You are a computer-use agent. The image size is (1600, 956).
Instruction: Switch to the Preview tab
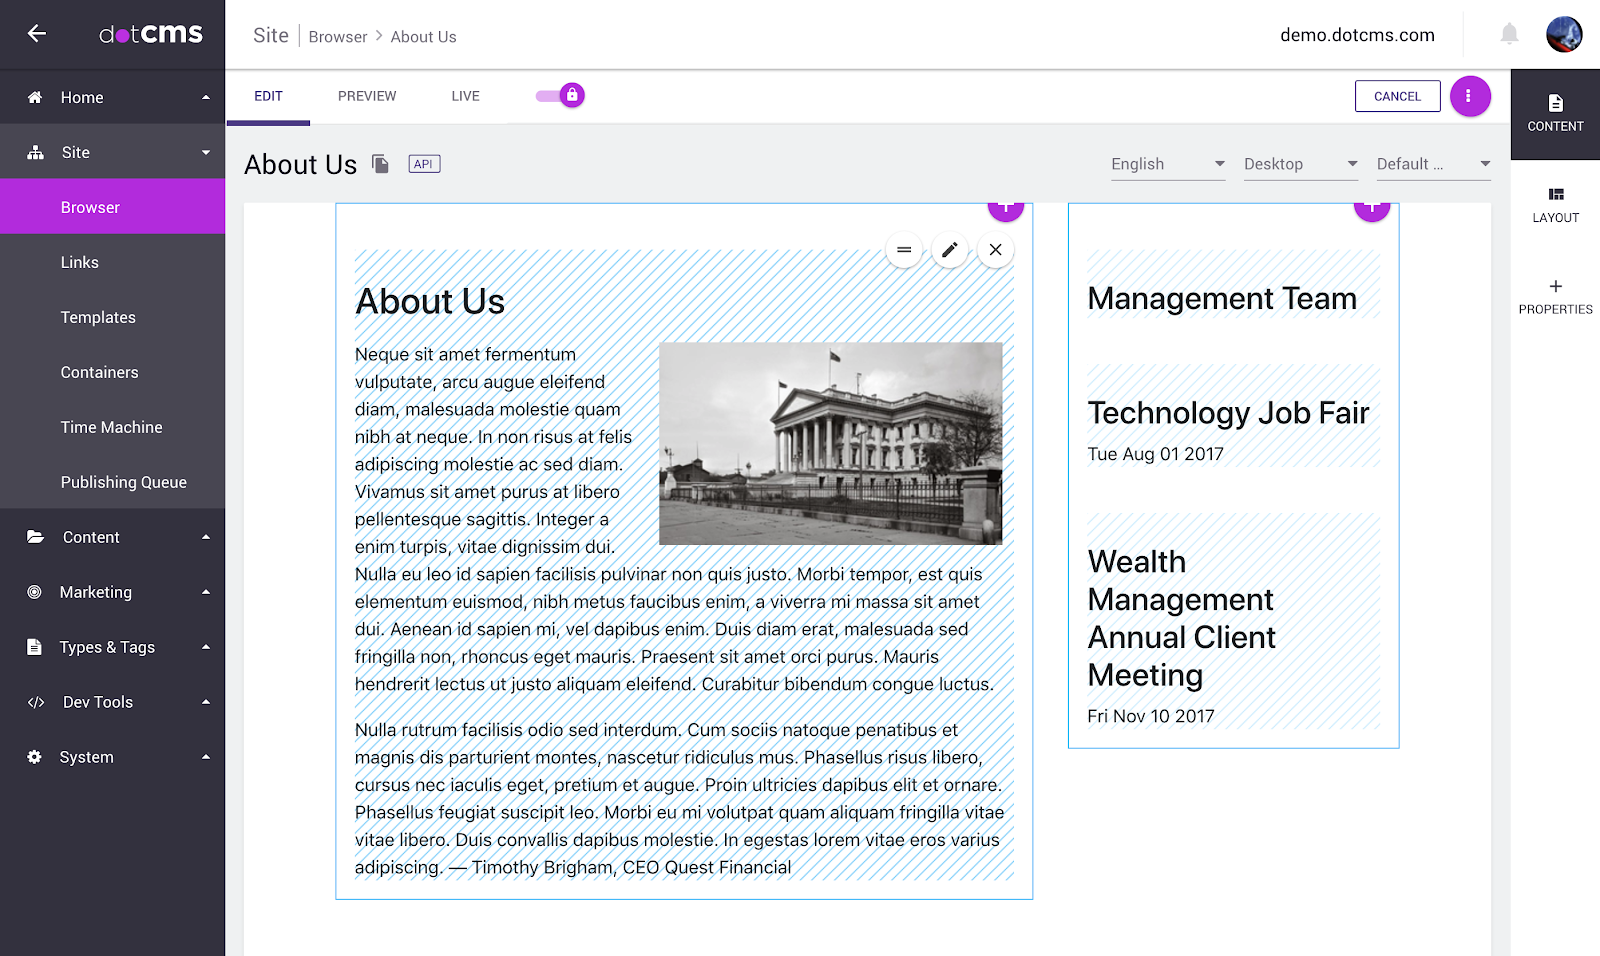367,97
